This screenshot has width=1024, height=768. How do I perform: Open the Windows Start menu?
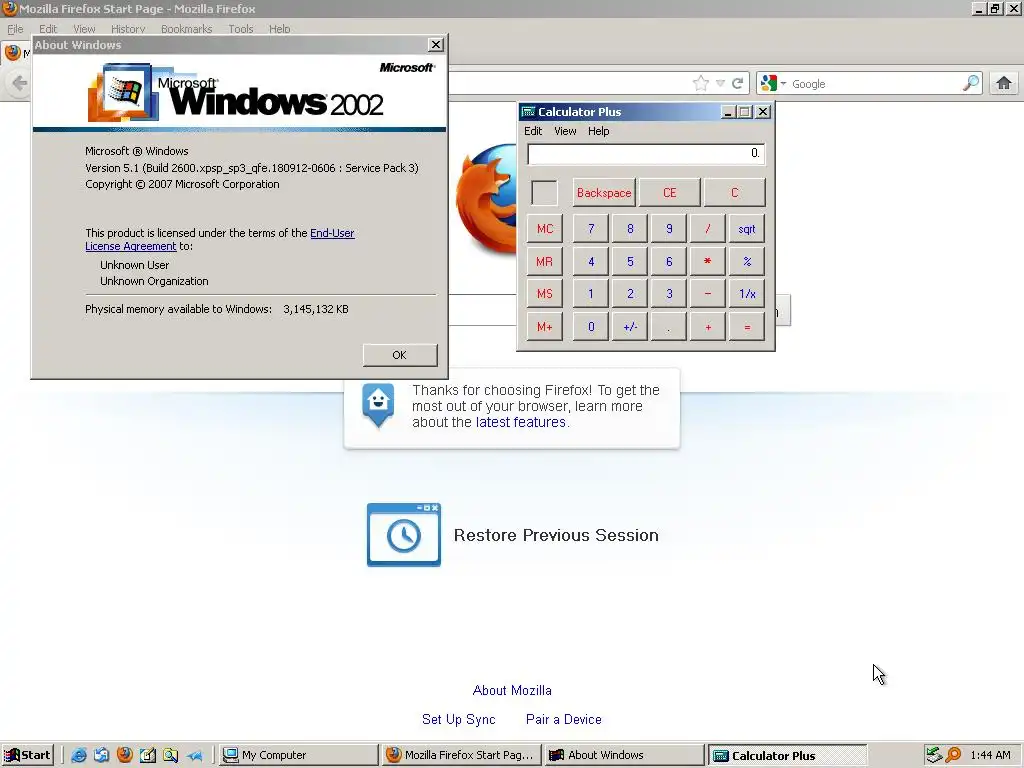pos(27,755)
